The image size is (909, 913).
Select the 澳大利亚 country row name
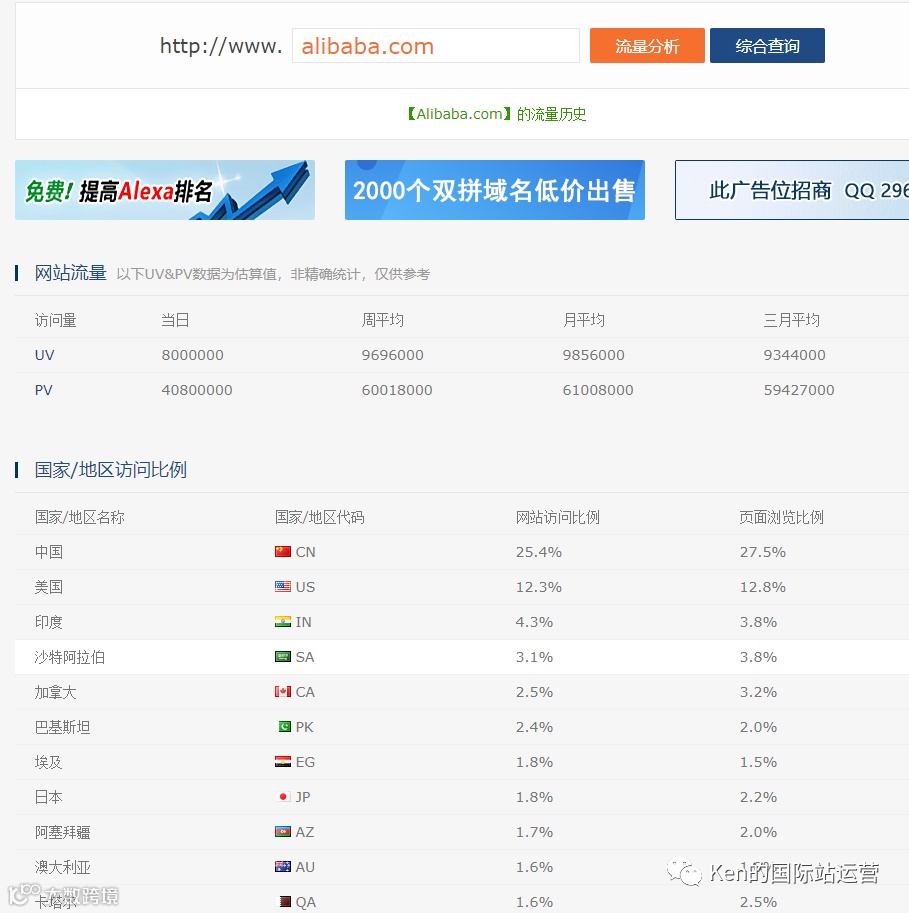pyautogui.click(x=62, y=866)
